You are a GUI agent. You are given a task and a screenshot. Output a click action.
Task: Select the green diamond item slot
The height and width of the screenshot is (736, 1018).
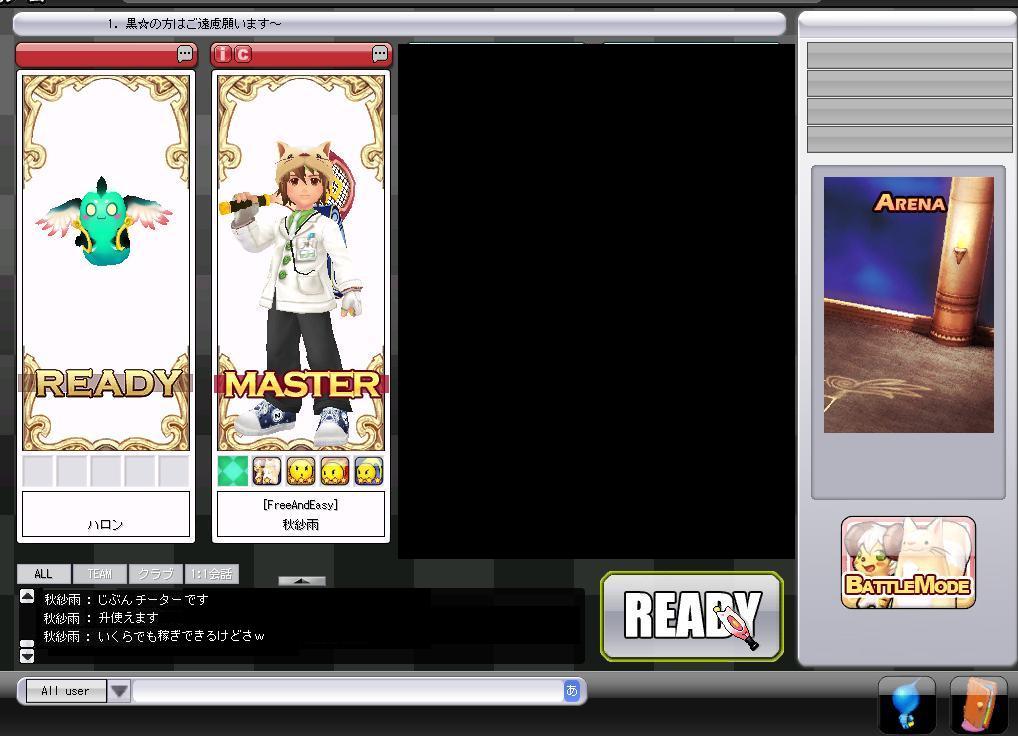coord(233,471)
